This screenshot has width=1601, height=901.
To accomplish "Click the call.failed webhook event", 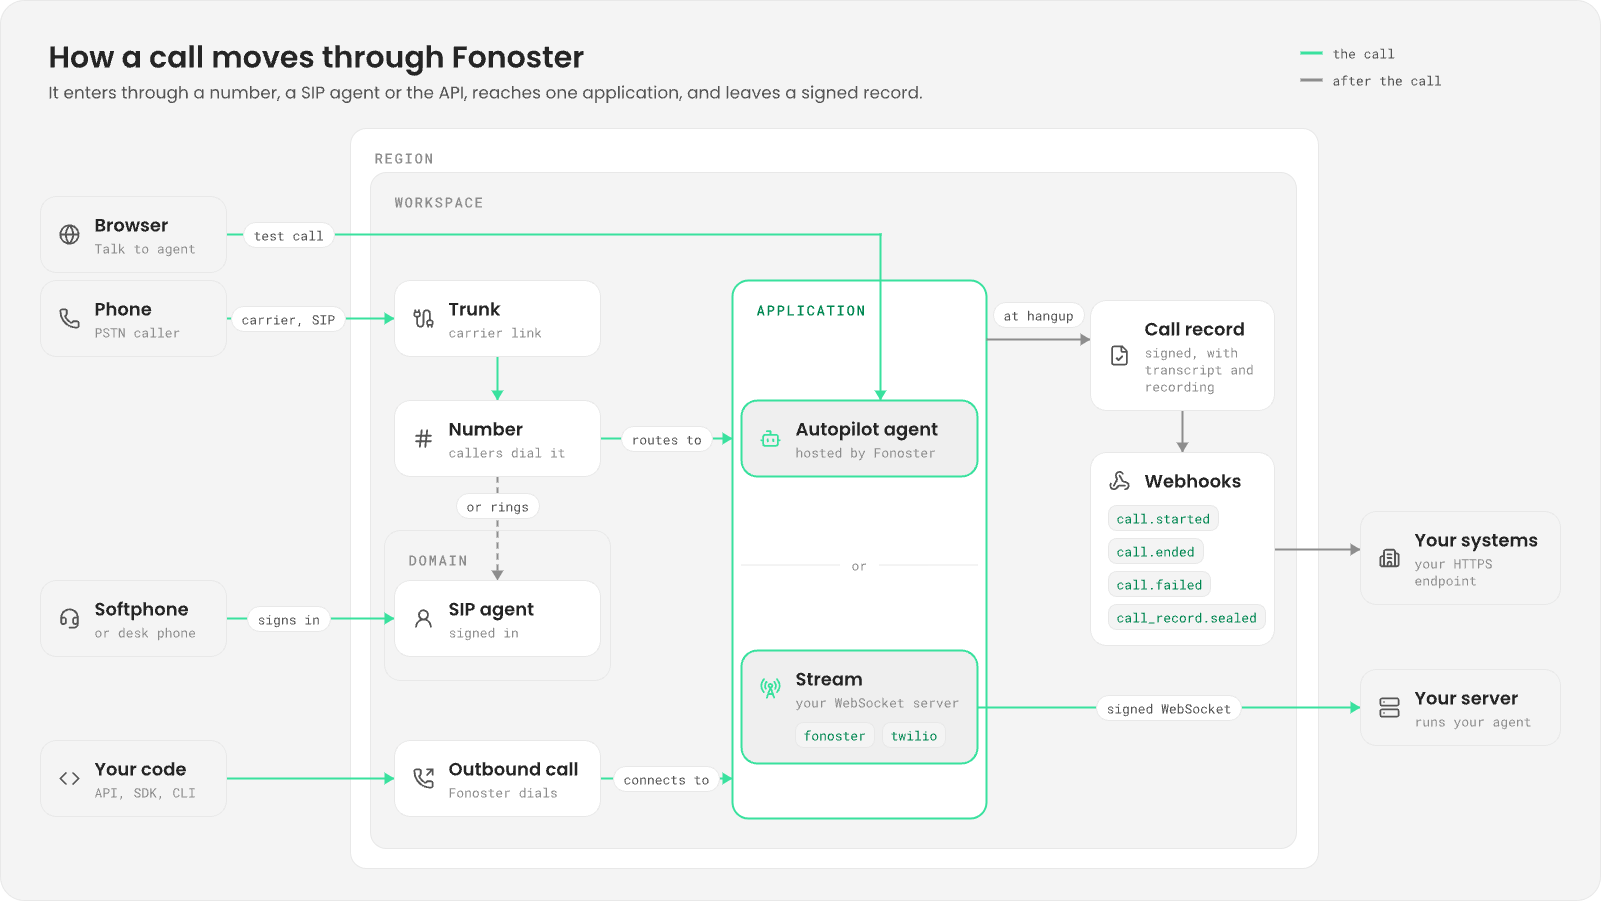I will [x=1159, y=585].
